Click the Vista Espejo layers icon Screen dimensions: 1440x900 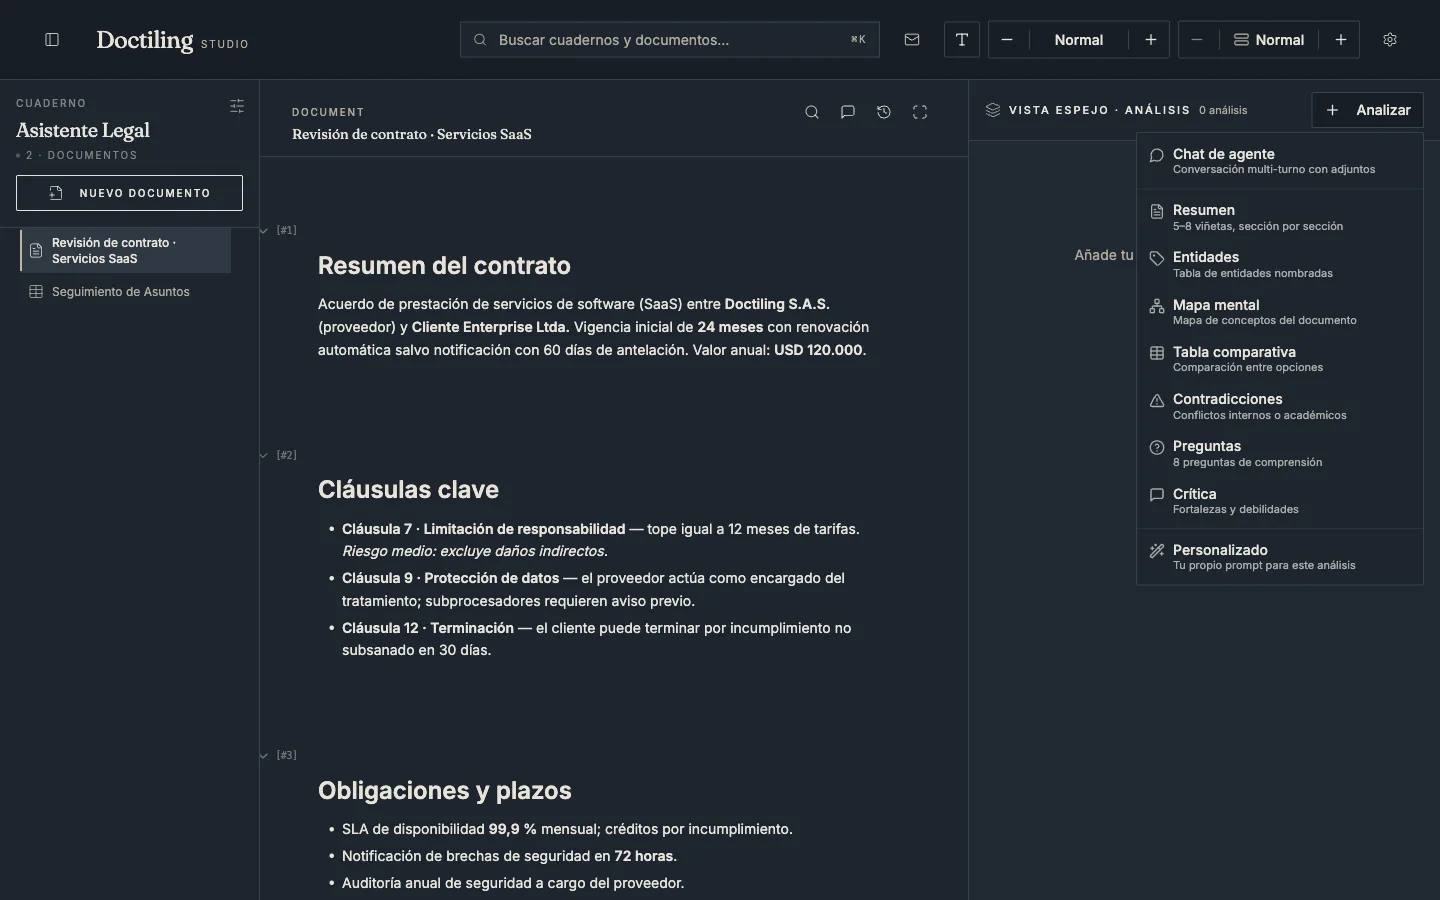coord(993,110)
